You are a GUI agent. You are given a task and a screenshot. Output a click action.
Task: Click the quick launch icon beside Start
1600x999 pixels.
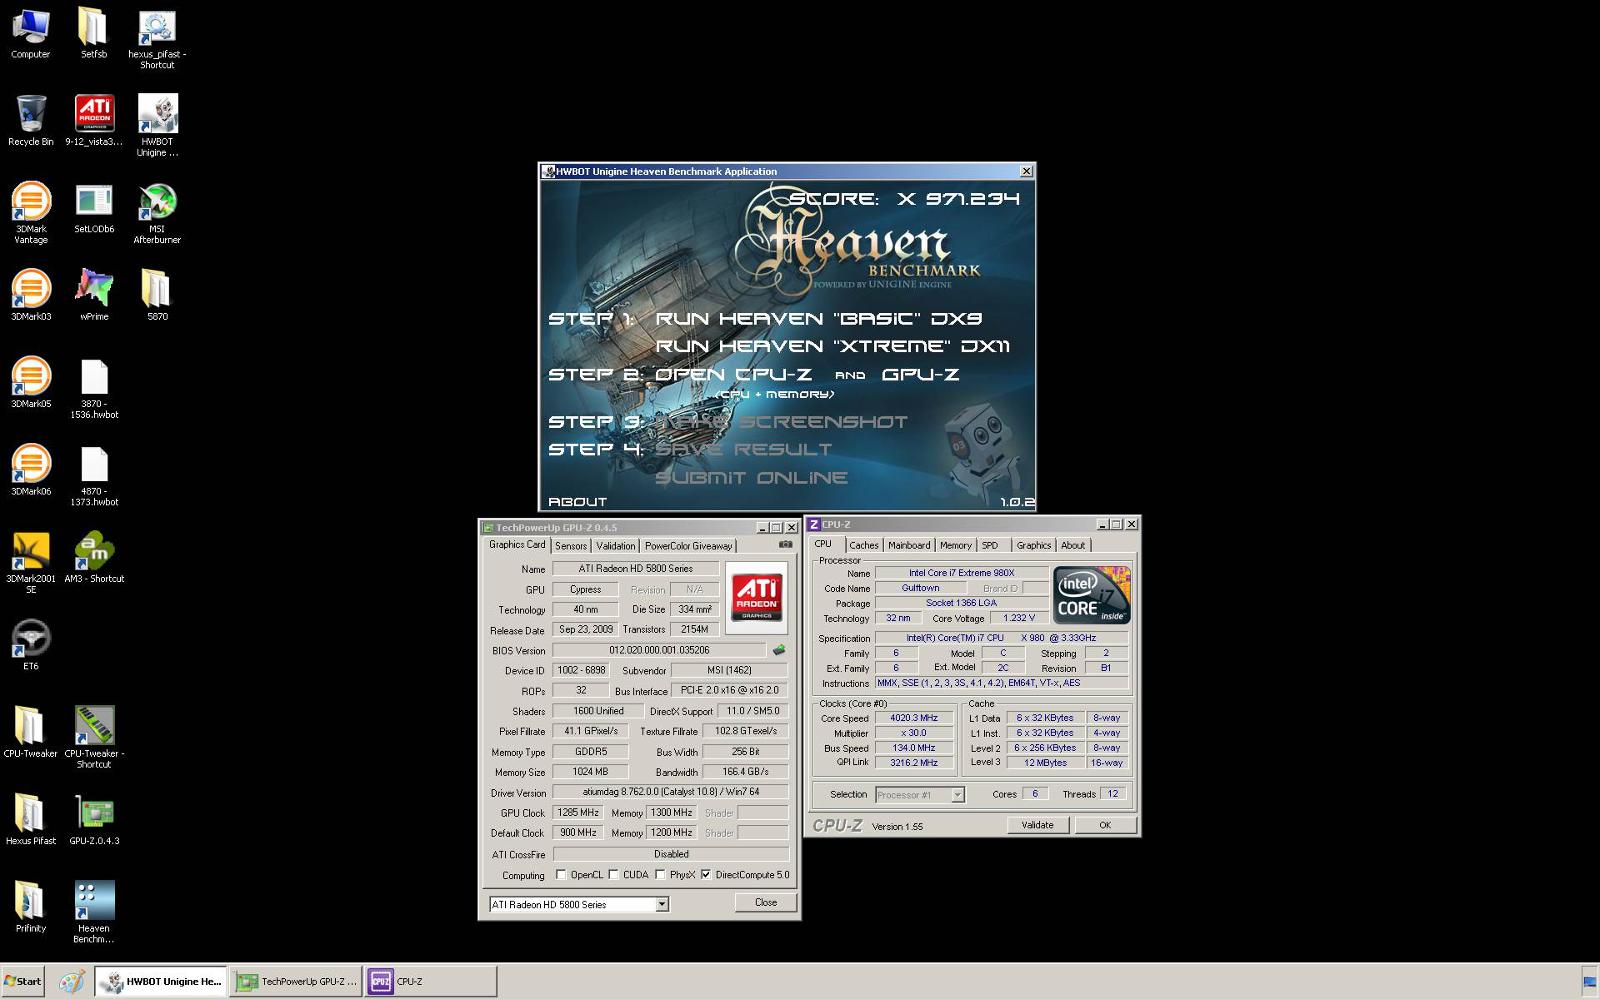tap(72, 982)
